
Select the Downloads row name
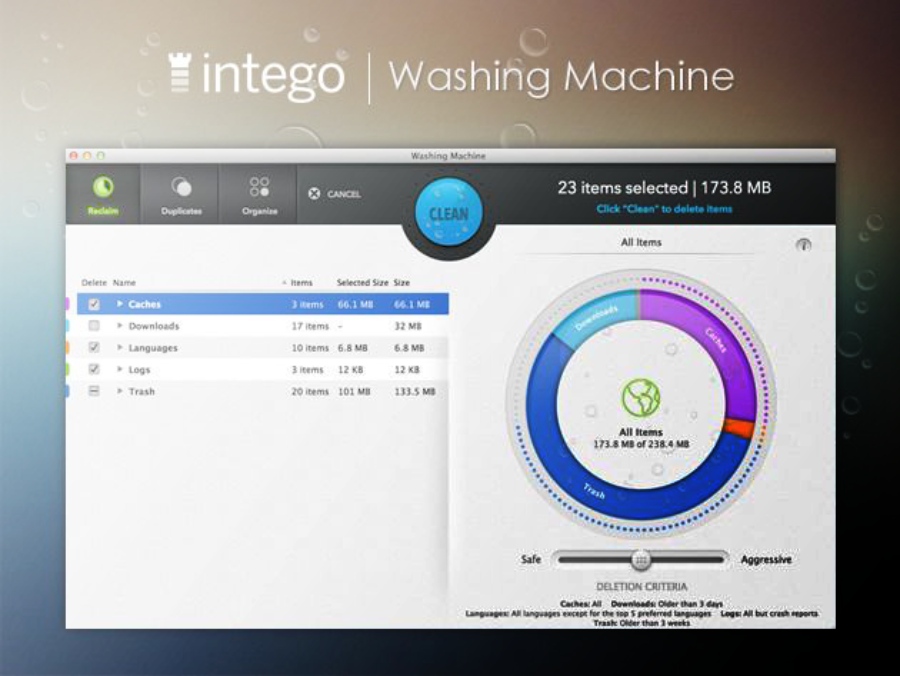tap(154, 326)
